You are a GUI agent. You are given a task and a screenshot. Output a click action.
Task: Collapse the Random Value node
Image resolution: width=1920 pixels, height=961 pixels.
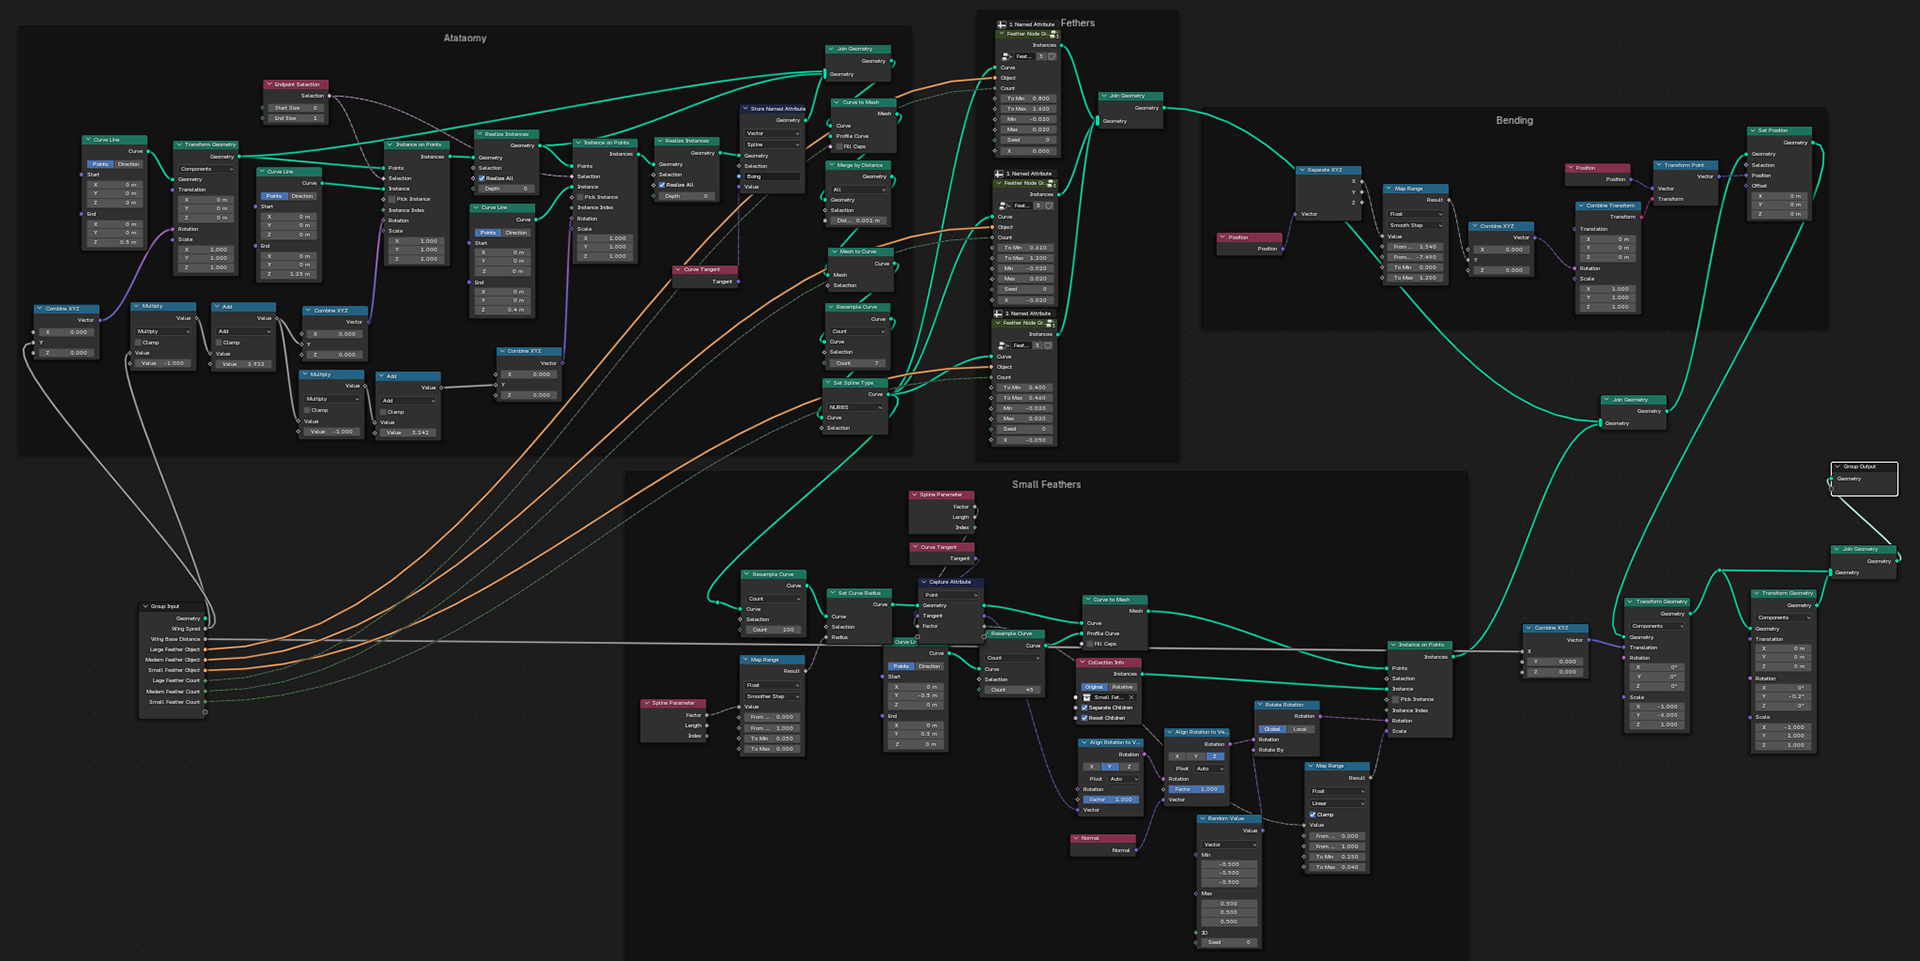1203,818
